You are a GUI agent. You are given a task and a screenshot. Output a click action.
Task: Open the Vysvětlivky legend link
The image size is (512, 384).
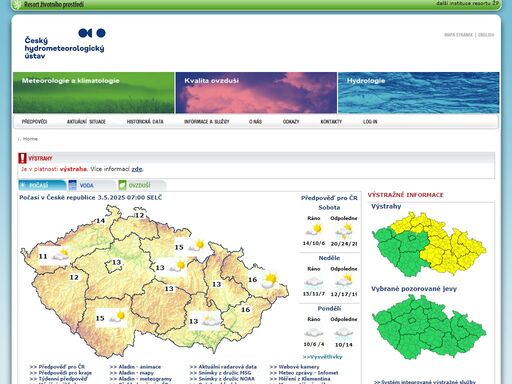[323, 357]
